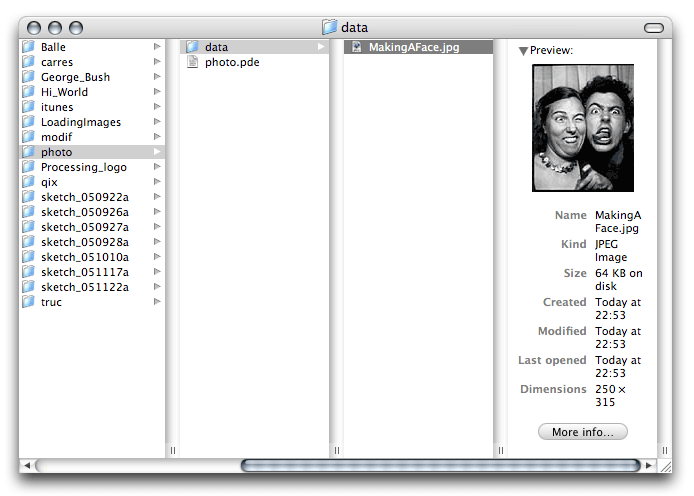Click the data folder icon in title bar
This screenshot has width=694, height=496.
coord(330,27)
